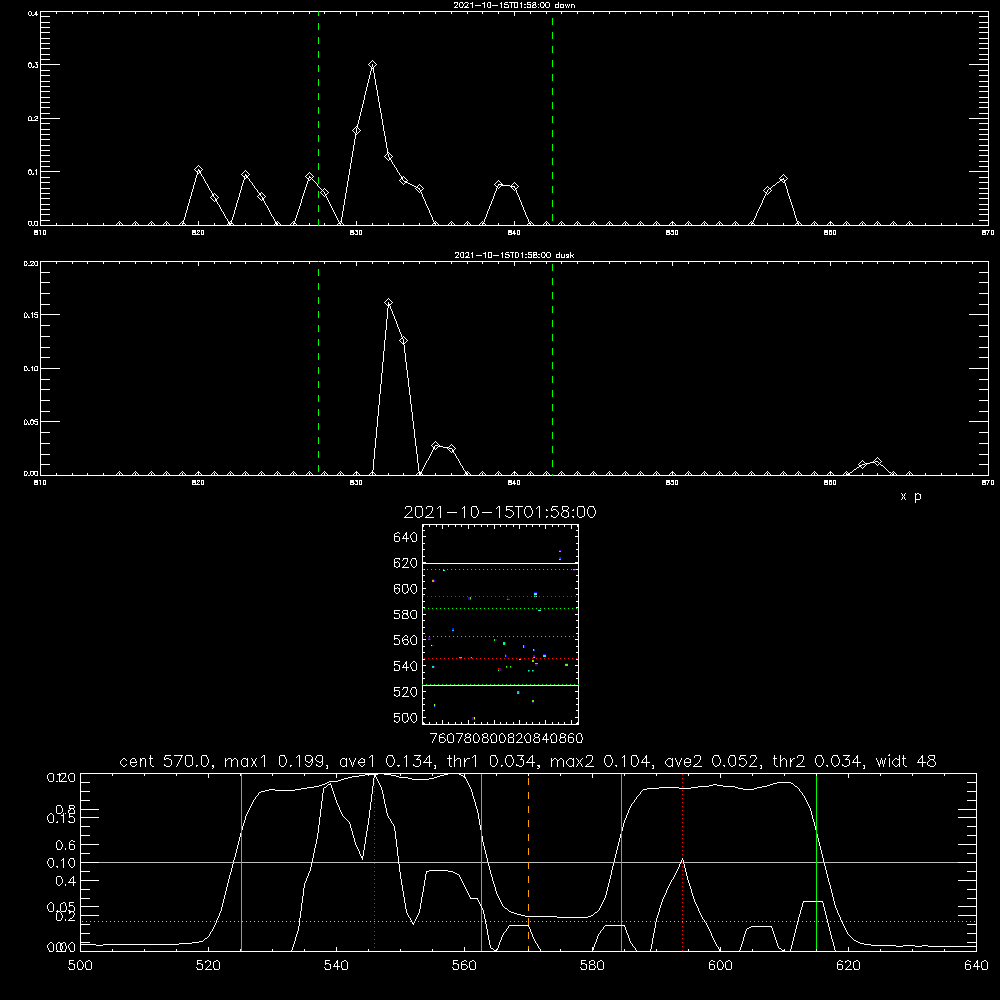Click the '540' x-axis label of bottom plot

336,966
